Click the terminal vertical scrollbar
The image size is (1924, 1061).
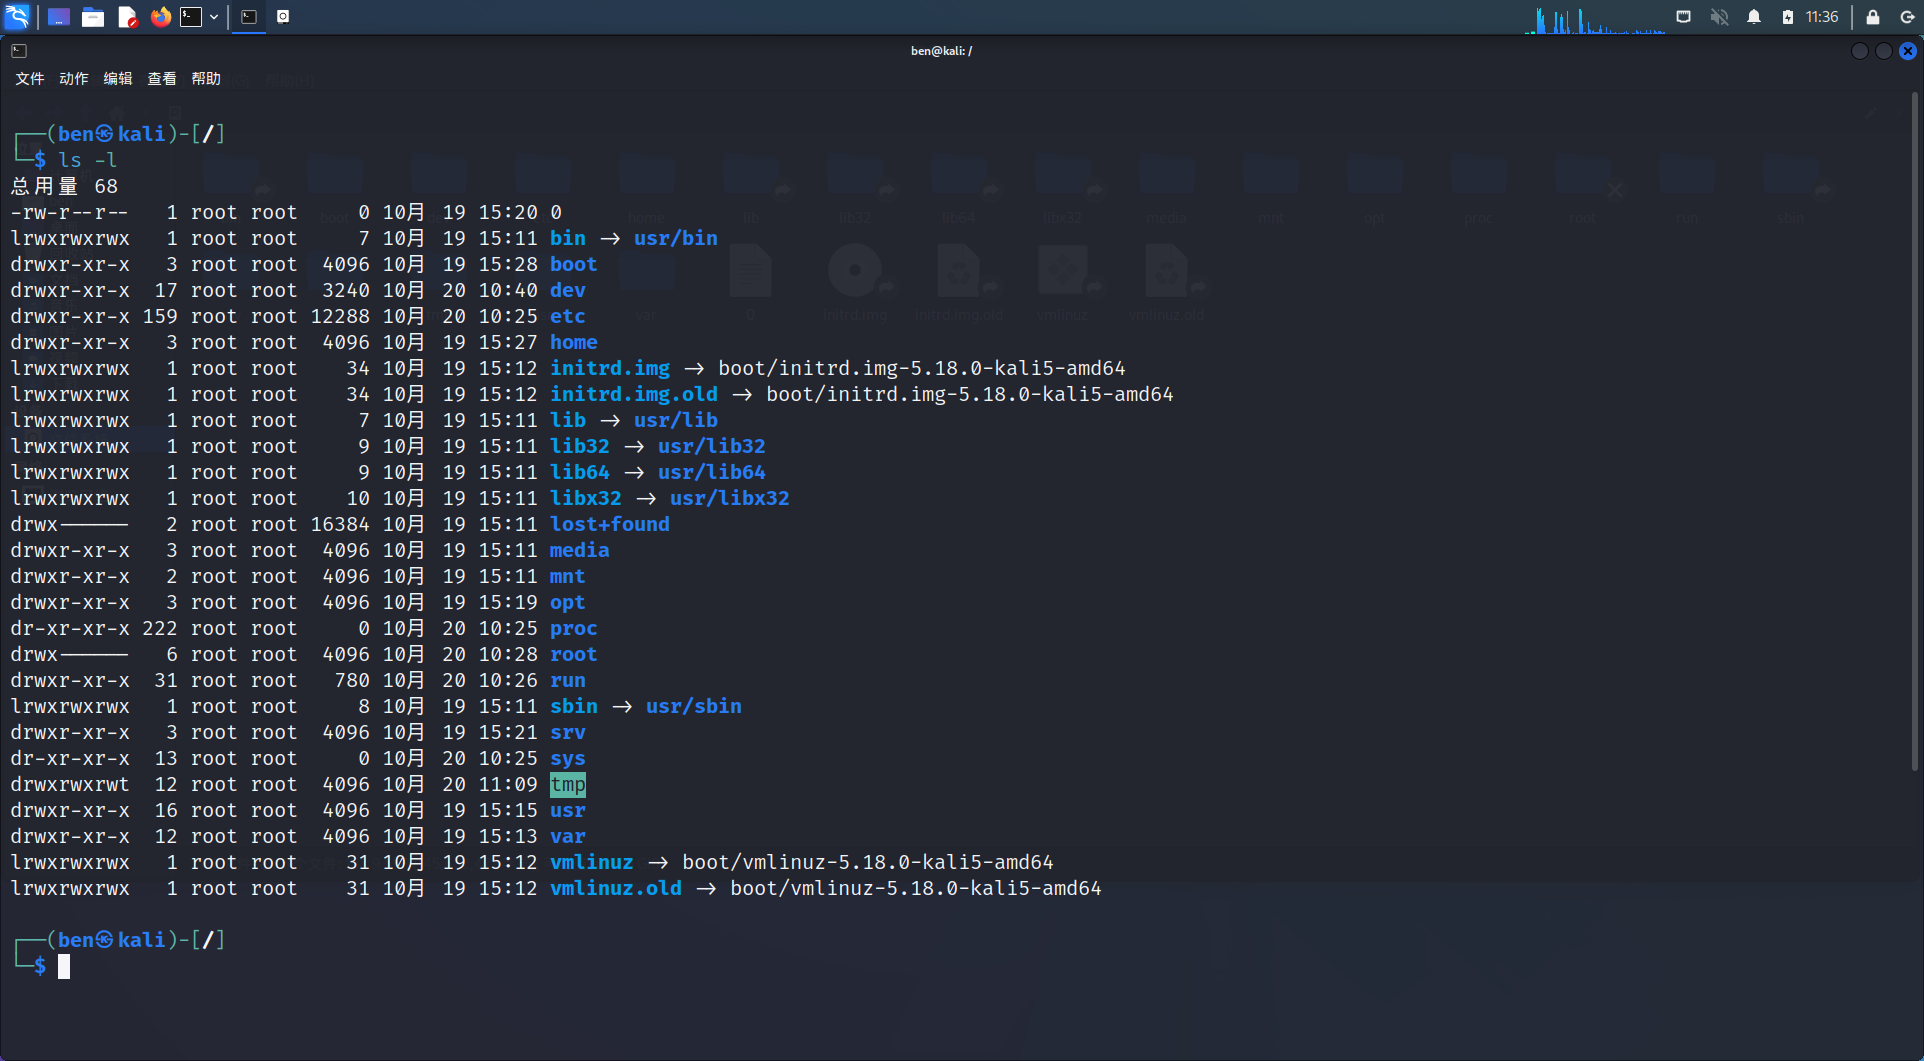[1915, 430]
